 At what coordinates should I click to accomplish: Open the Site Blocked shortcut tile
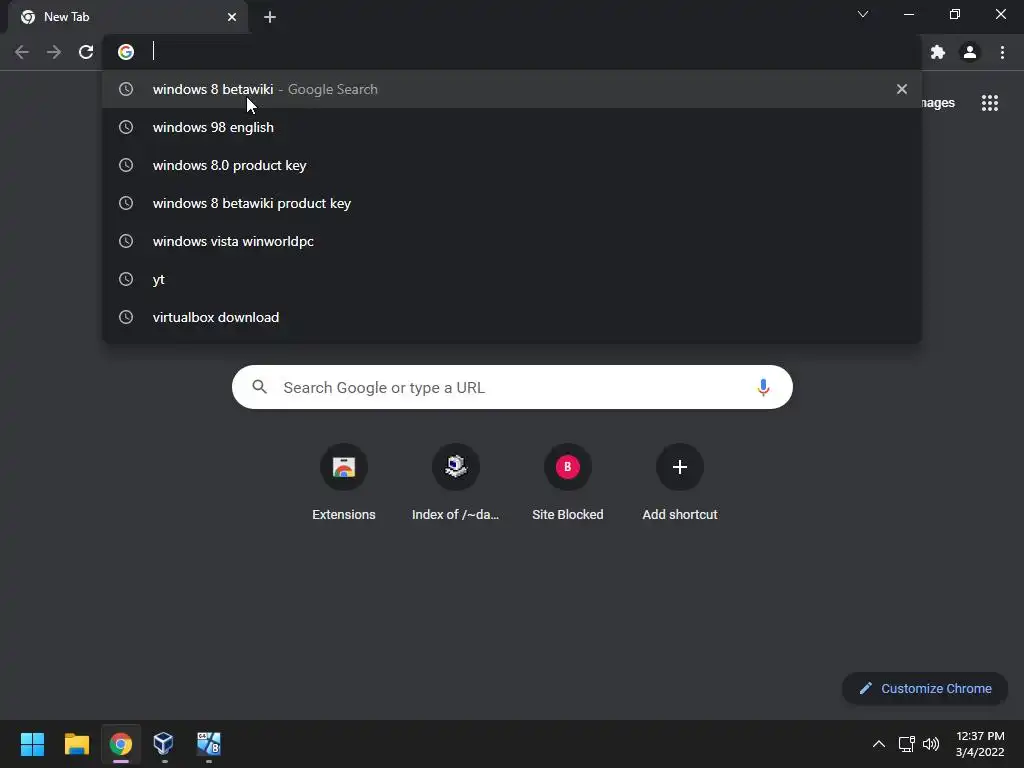pos(568,483)
